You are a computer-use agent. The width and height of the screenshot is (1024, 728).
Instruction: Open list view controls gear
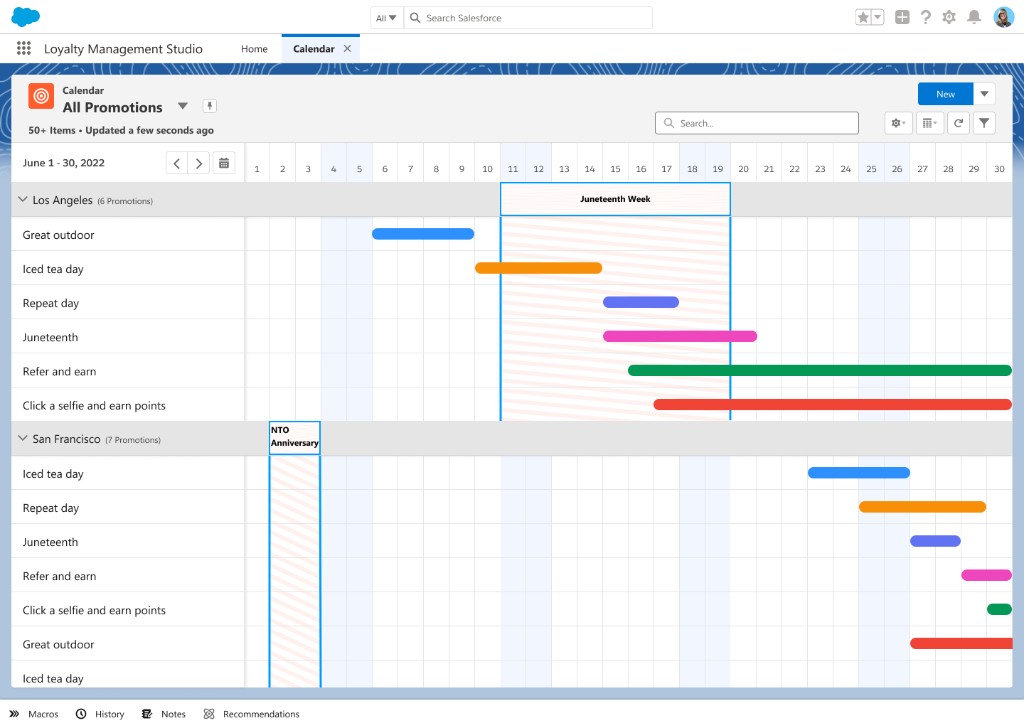pyautogui.click(x=899, y=123)
